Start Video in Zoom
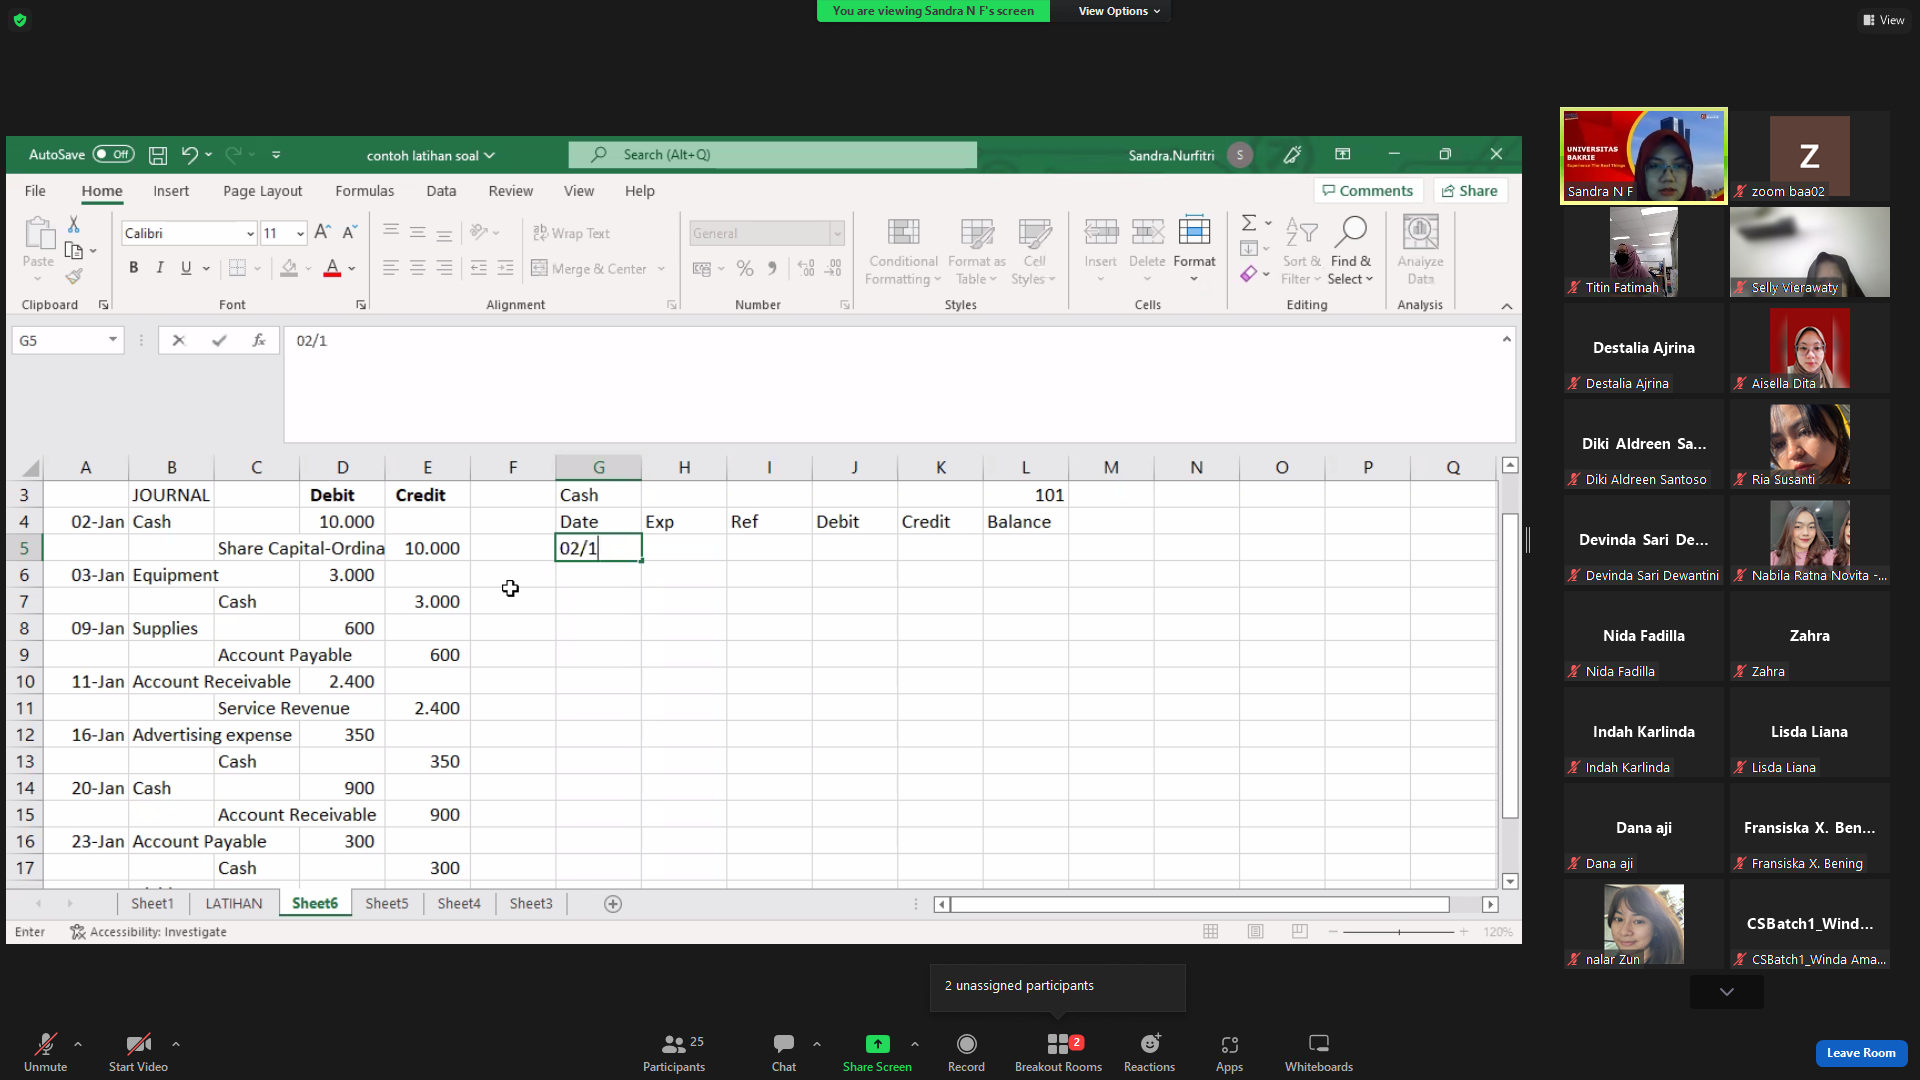1920x1080 pixels. [138, 1052]
